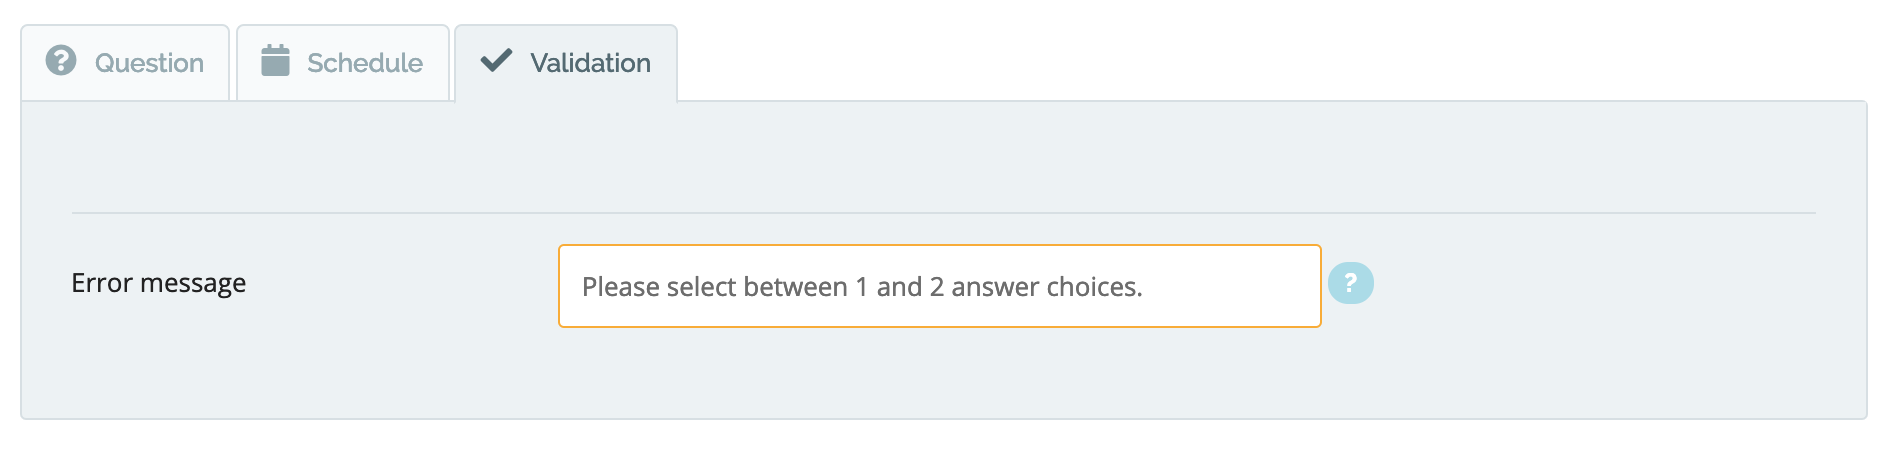Open help tooltip beside Error message field
Viewport: 1888px width, 452px height.
coord(1350,283)
